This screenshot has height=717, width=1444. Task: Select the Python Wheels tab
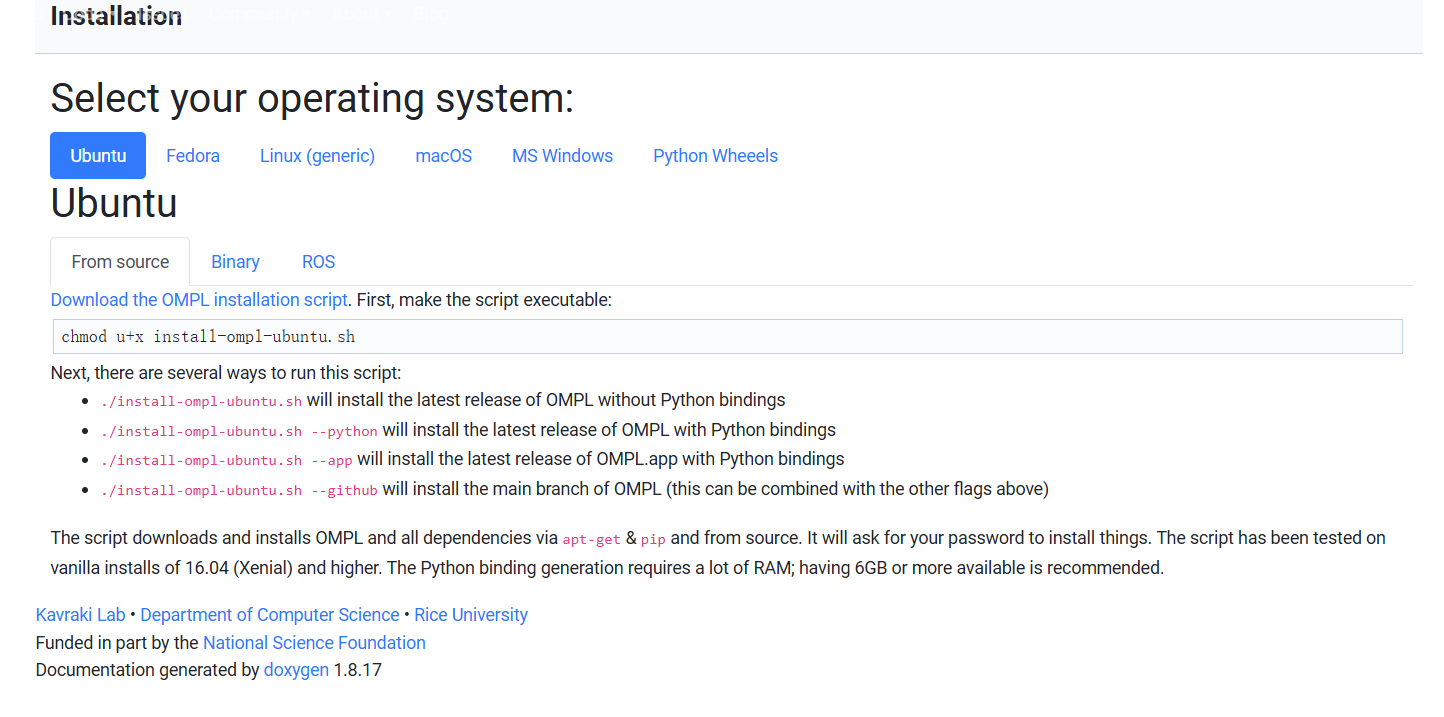click(x=715, y=155)
